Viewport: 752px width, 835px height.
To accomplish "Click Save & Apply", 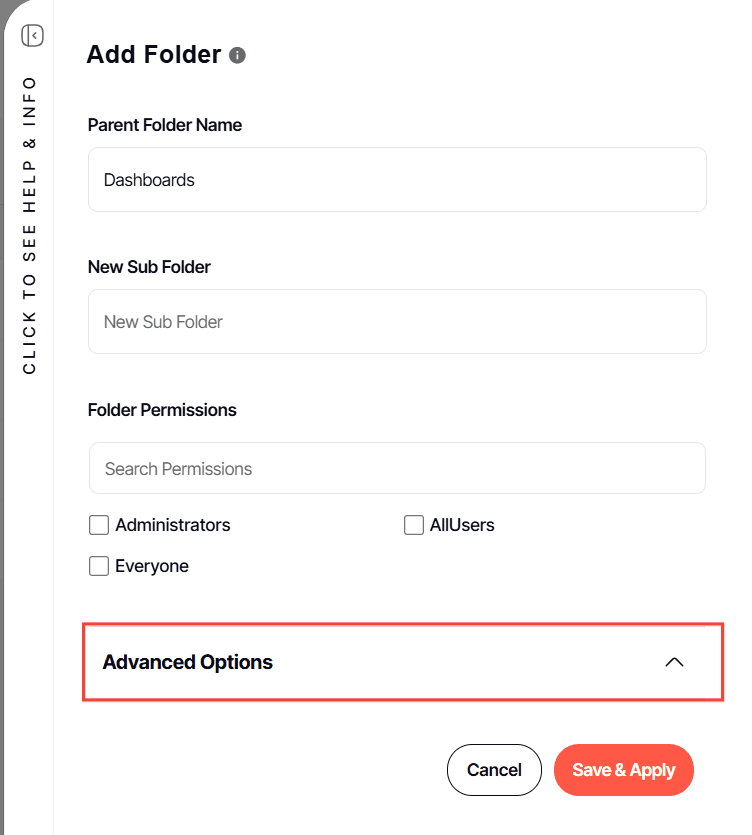I will pos(623,770).
